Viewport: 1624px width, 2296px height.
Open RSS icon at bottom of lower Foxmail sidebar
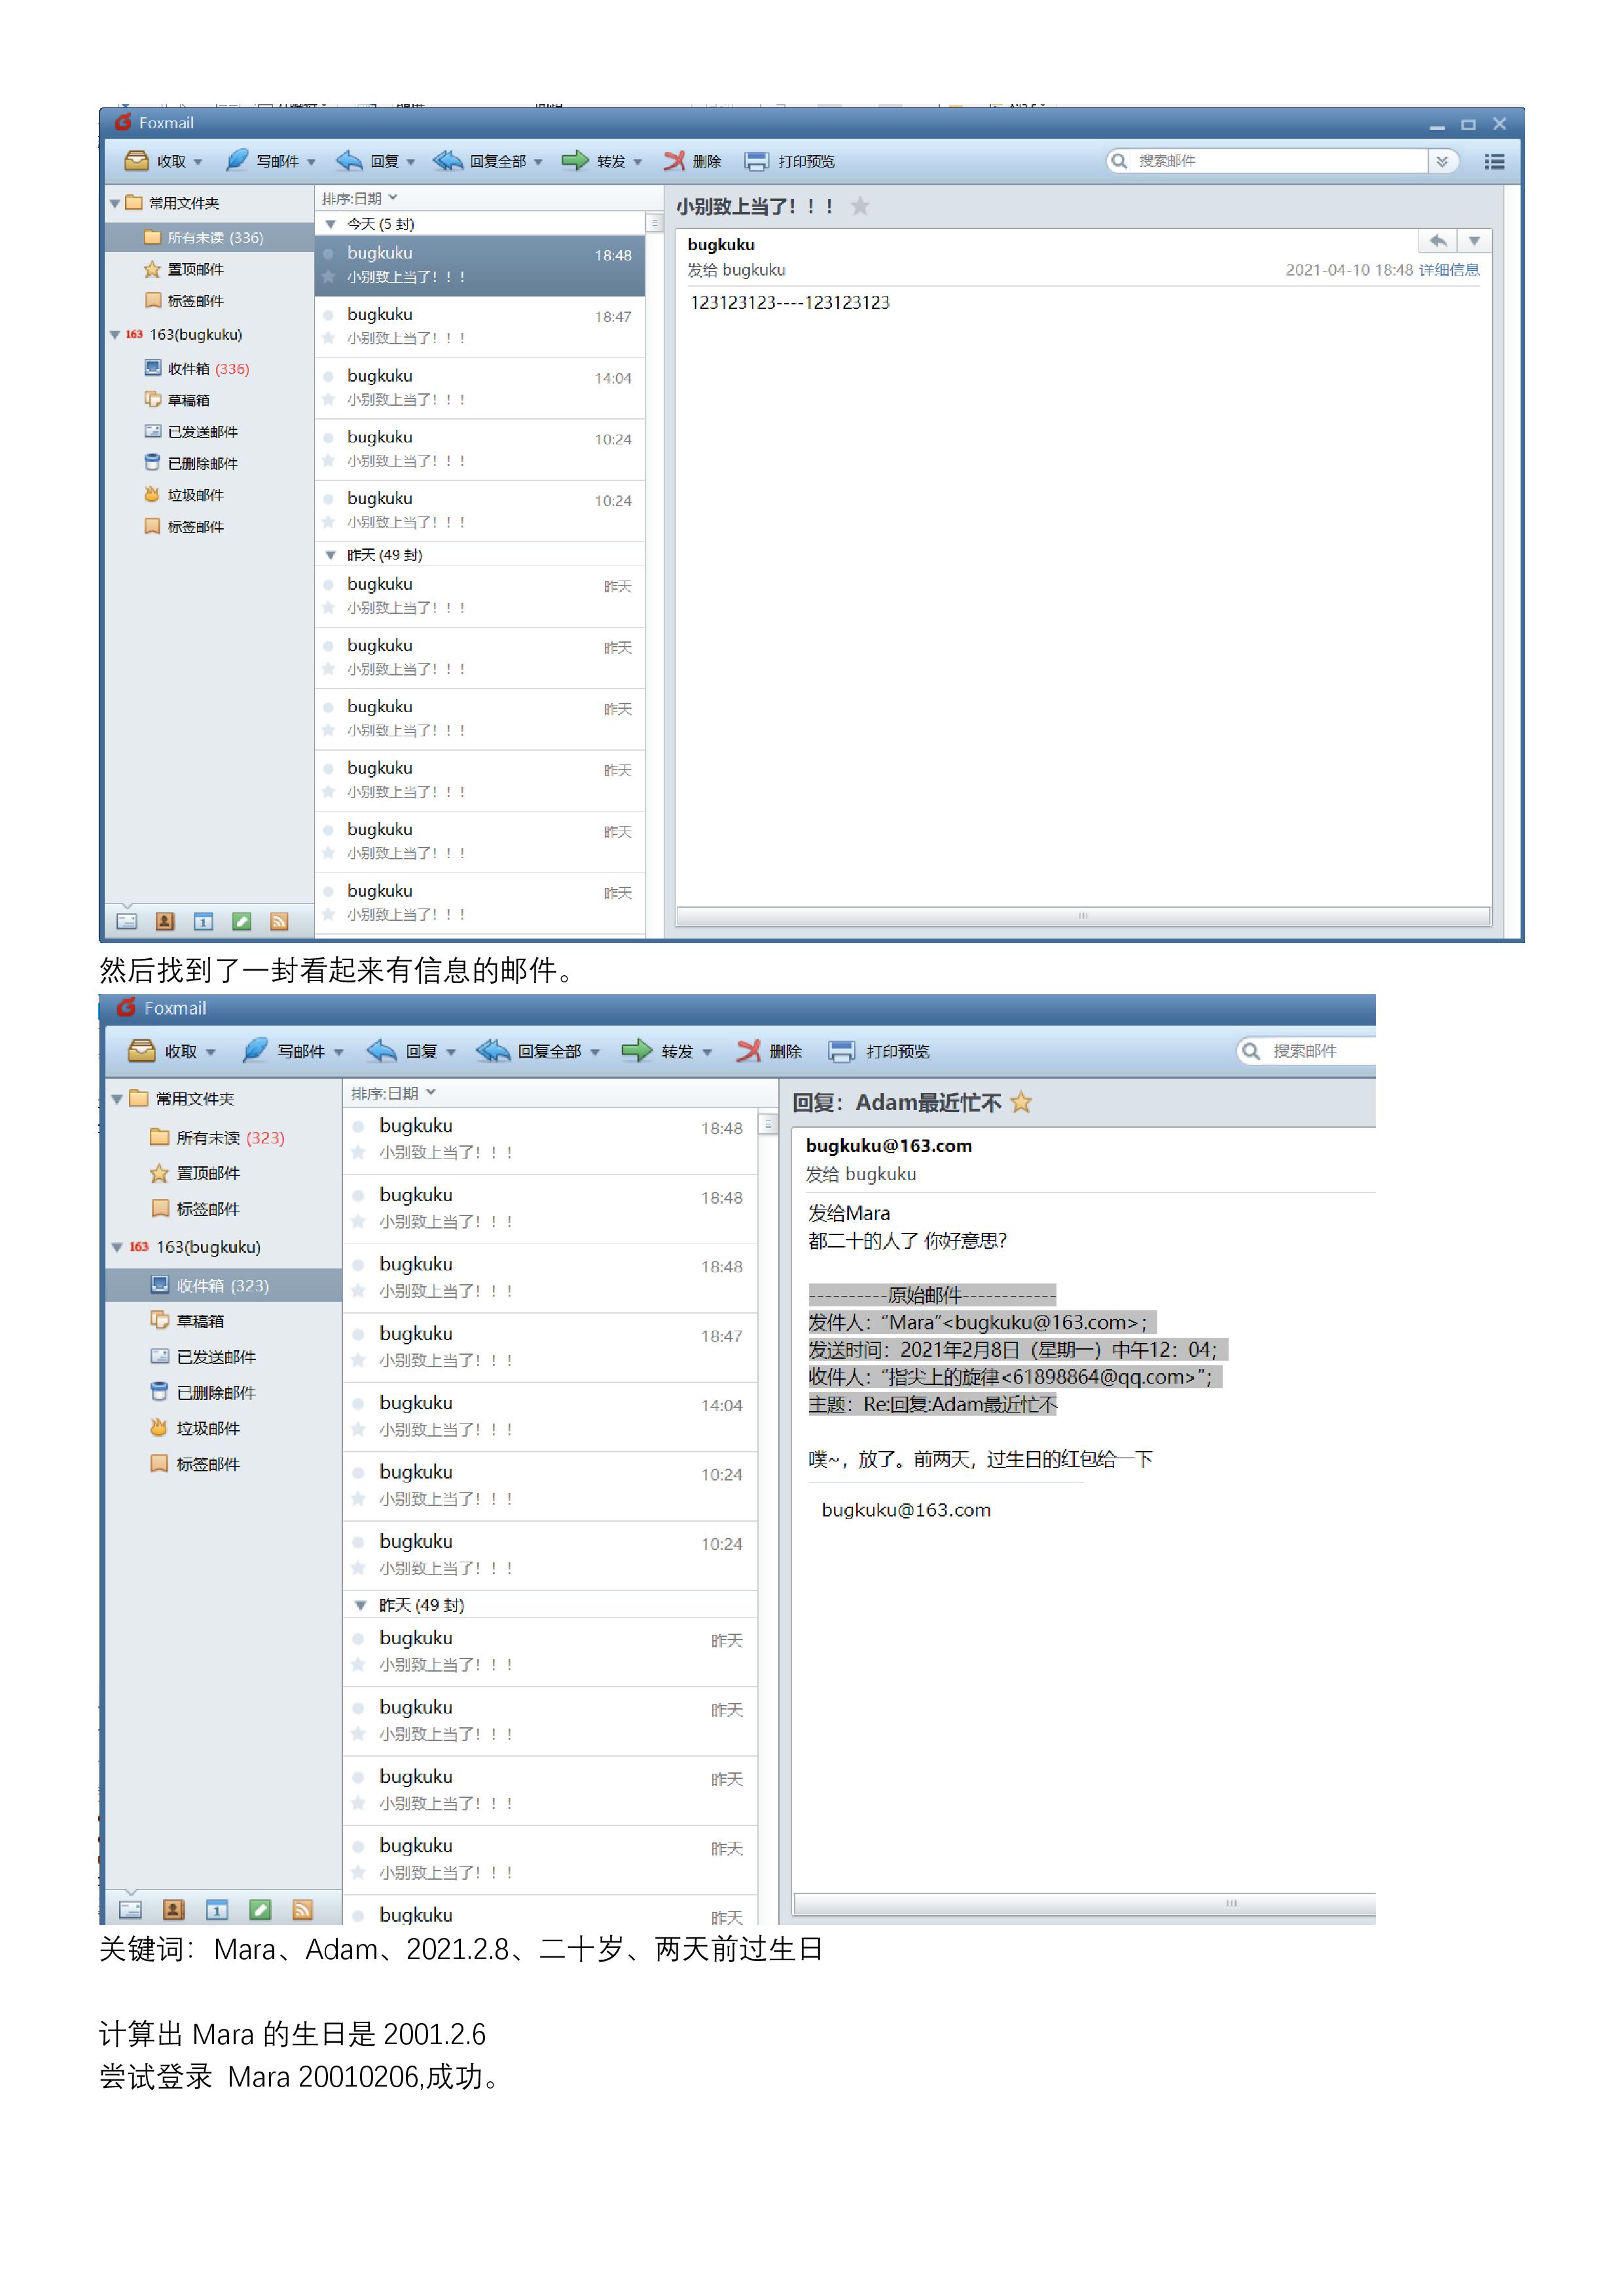coord(302,1910)
